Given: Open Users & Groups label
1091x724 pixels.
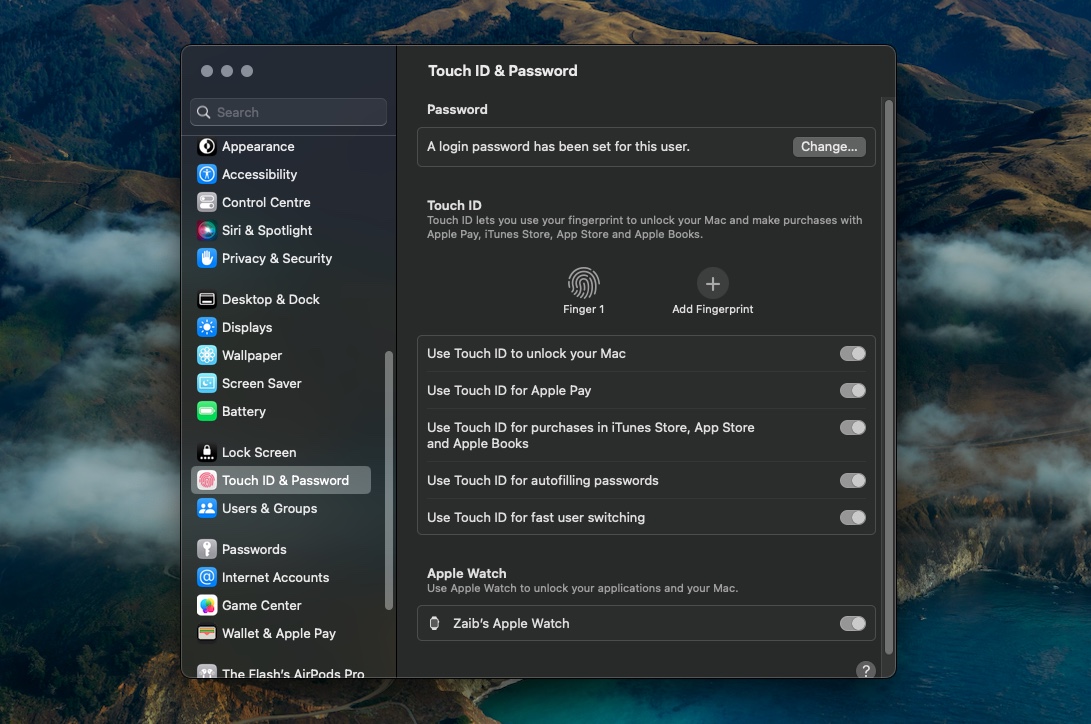Looking at the screenshot, I should [269, 508].
